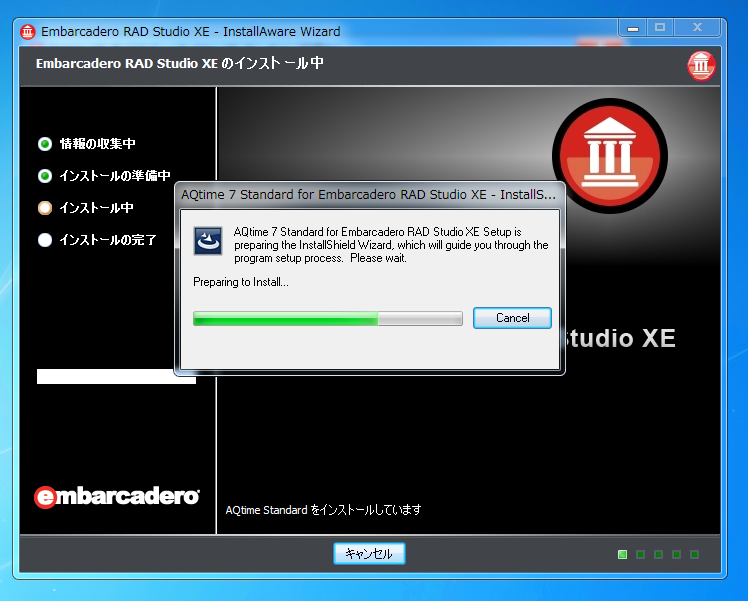Click the キャンセル button at the bottom
Image resolution: width=748 pixels, height=601 pixels.
pyautogui.click(x=369, y=553)
